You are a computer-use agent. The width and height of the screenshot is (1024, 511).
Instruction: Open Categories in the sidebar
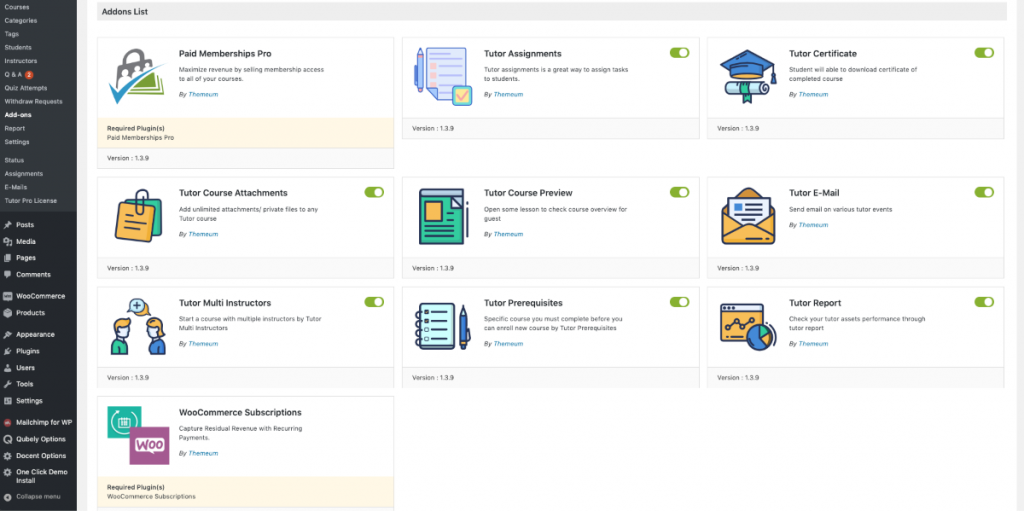(x=21, y=20)
